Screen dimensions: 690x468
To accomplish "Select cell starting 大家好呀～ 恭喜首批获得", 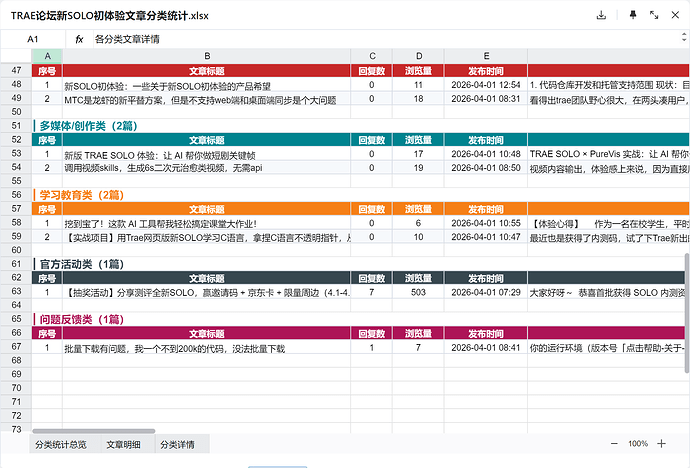I will (606, 292).
